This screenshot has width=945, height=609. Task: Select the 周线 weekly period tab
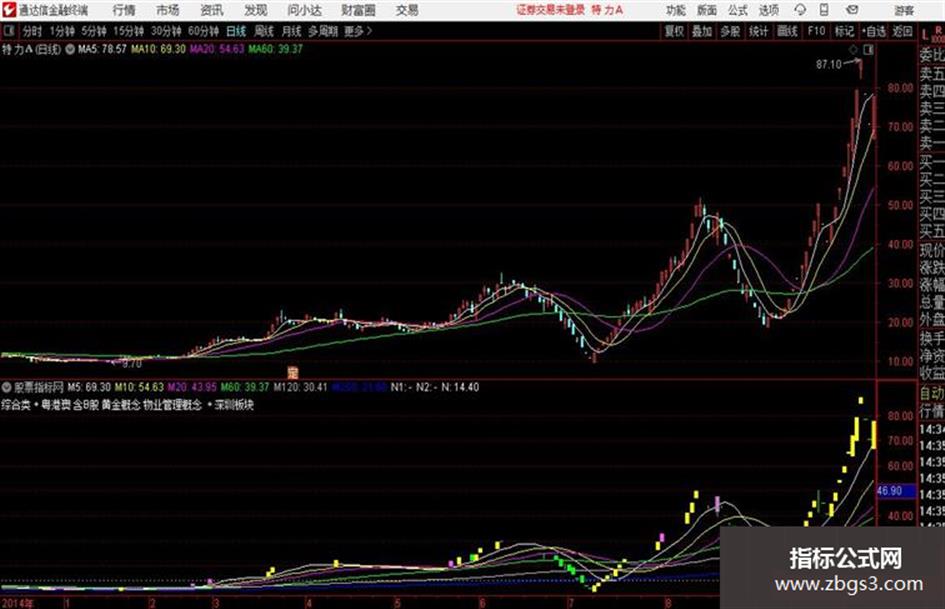click(x=264, y=31)
